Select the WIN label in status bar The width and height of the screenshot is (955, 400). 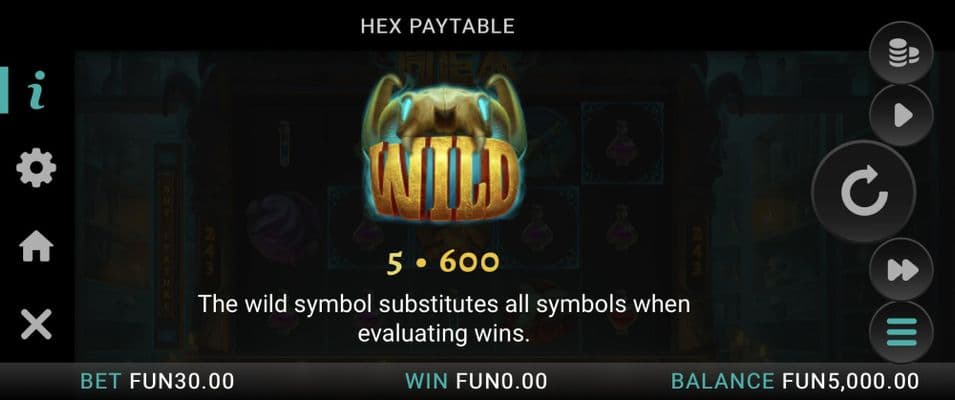[428, 381]
